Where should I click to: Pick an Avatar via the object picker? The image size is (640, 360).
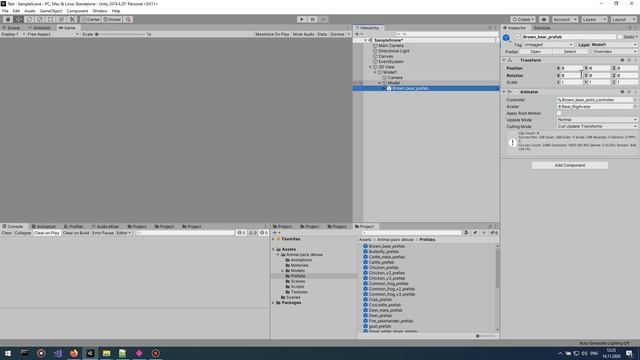[x=635, y=107]
